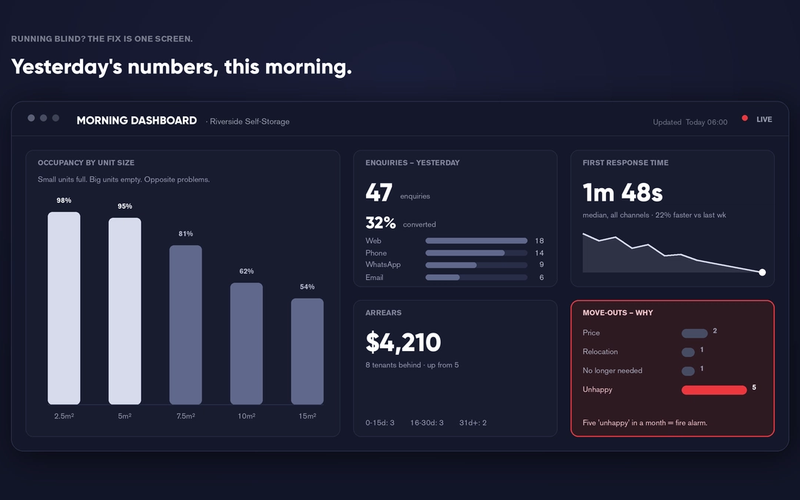Click the Email enquiries progress bar
Image resolution: width=800 pixels, height=500 pixels.
point(477,278)
